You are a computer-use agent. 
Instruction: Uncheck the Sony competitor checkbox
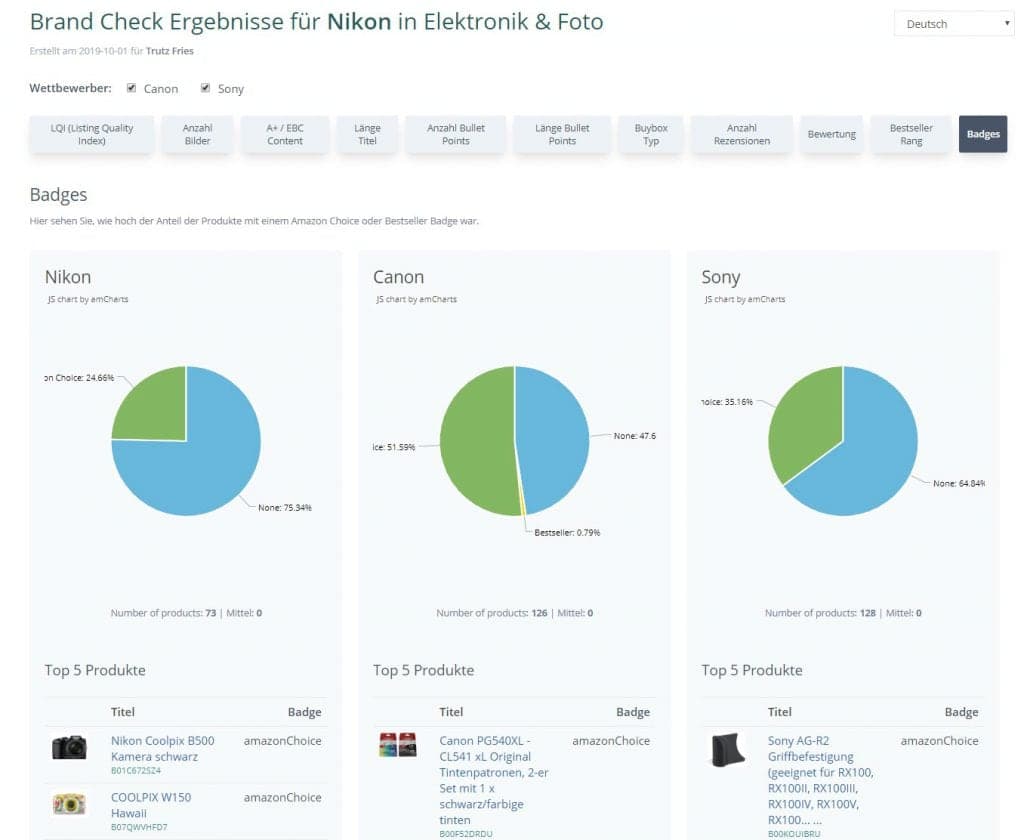(x=205, y=88)
